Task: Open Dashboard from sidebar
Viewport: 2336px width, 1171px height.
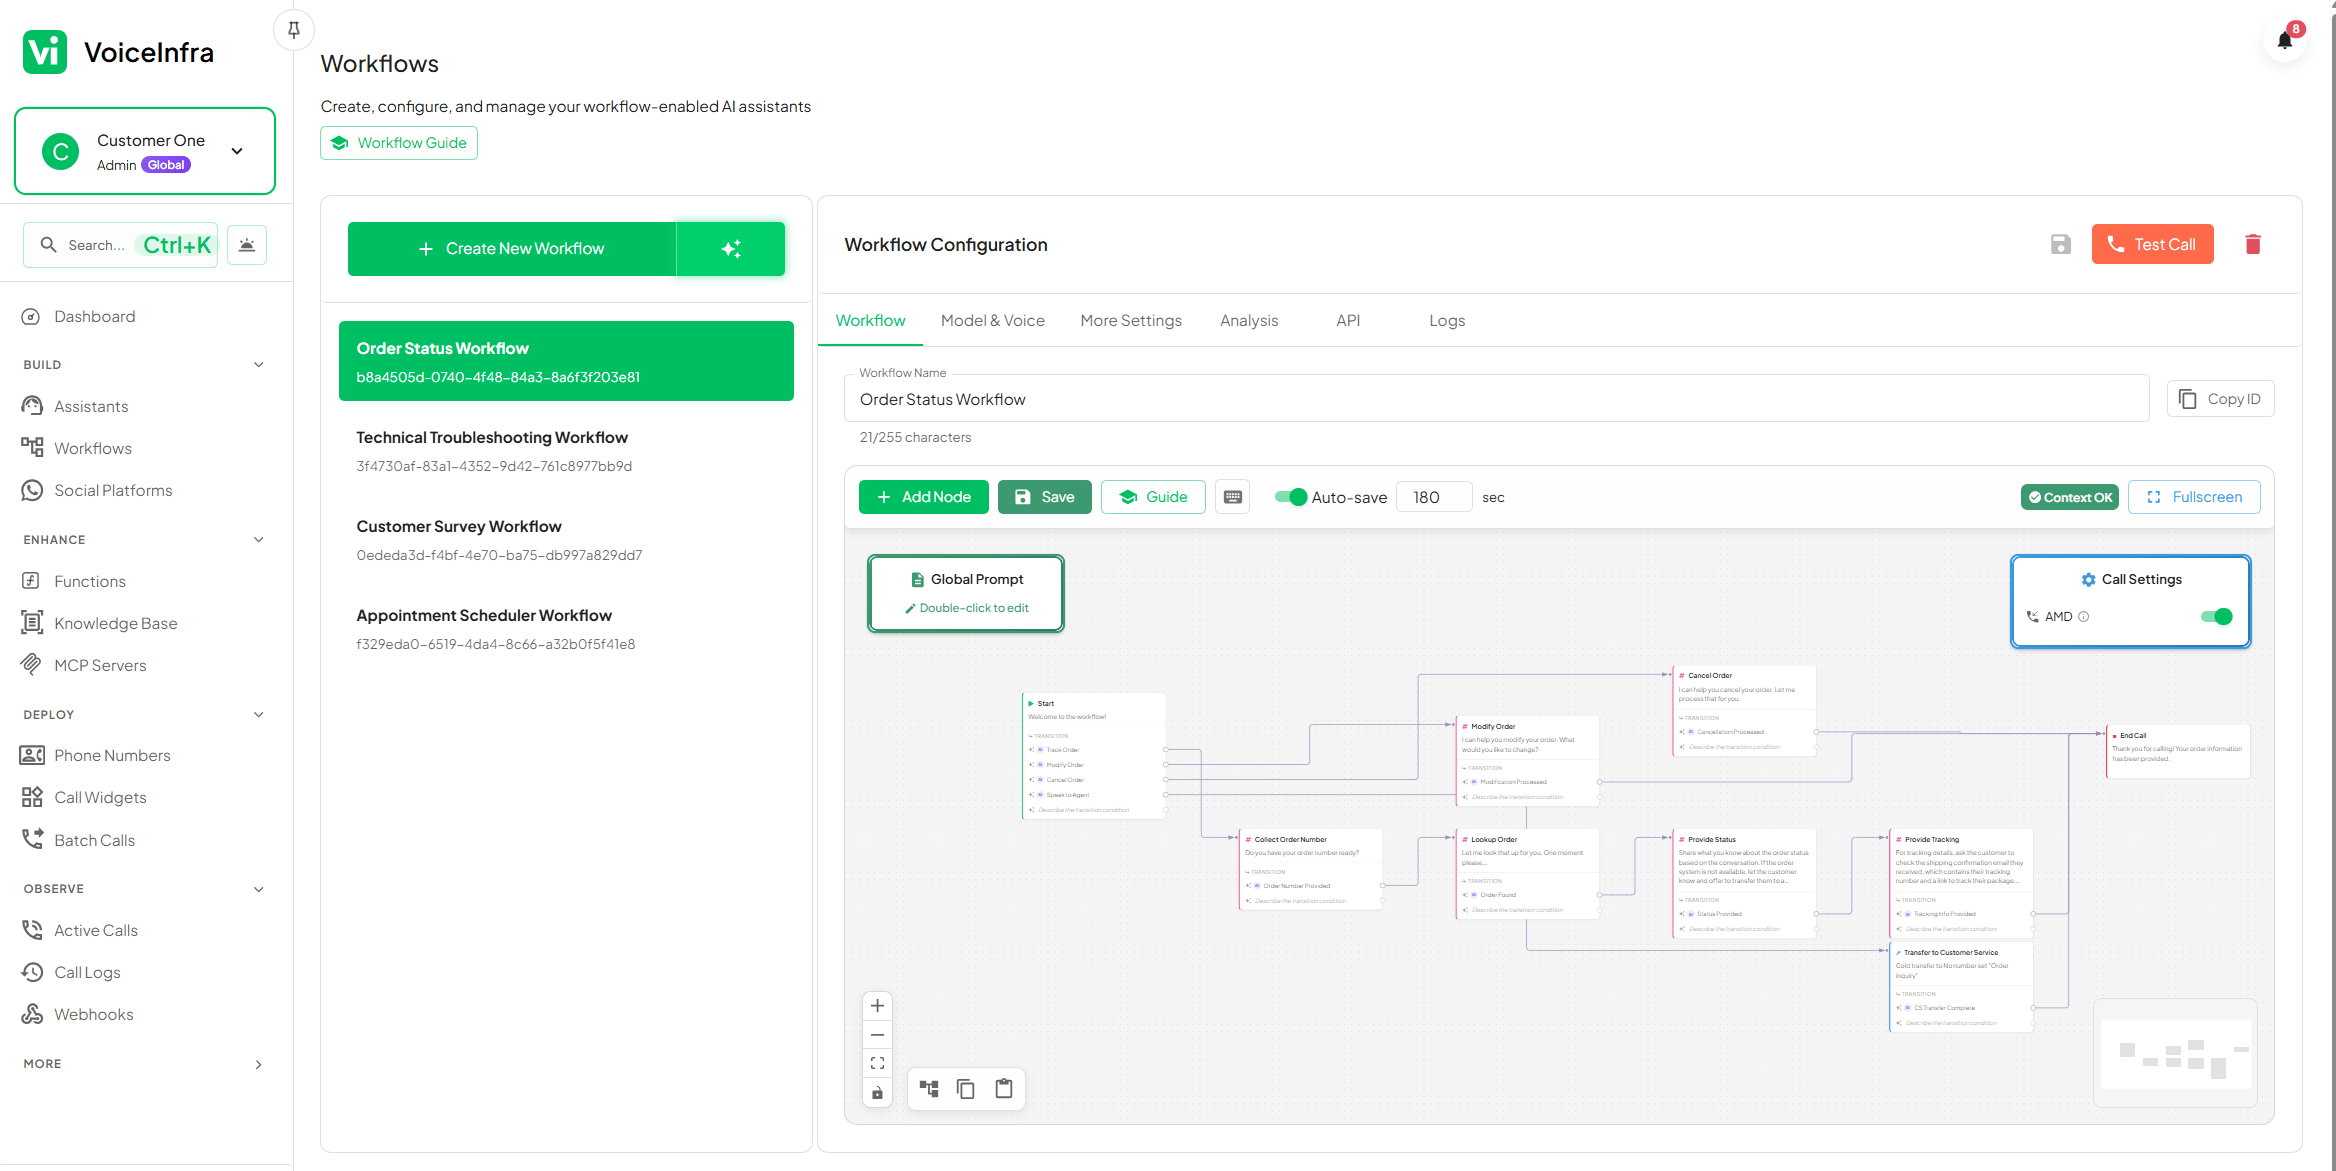Action: (x=94, y=316)
